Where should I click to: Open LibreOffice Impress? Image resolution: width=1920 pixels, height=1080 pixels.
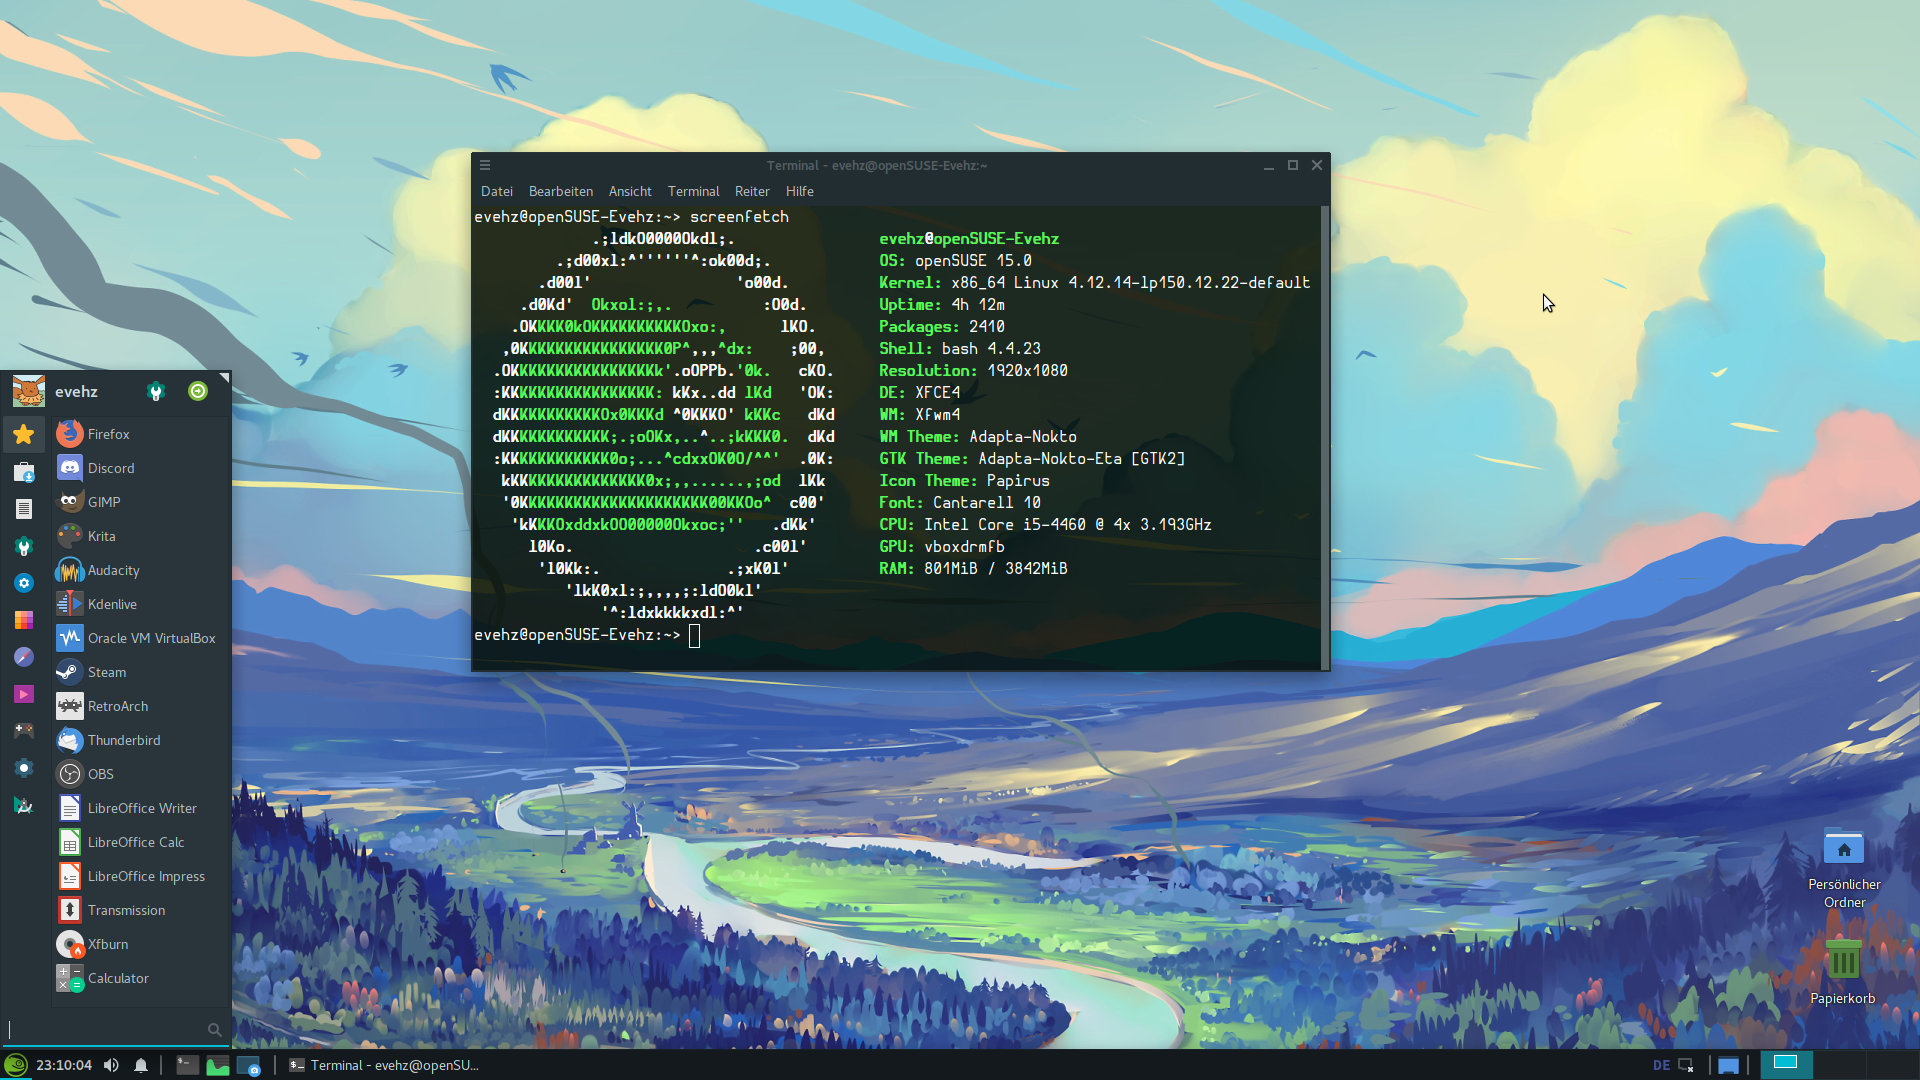tap(141, 876)
